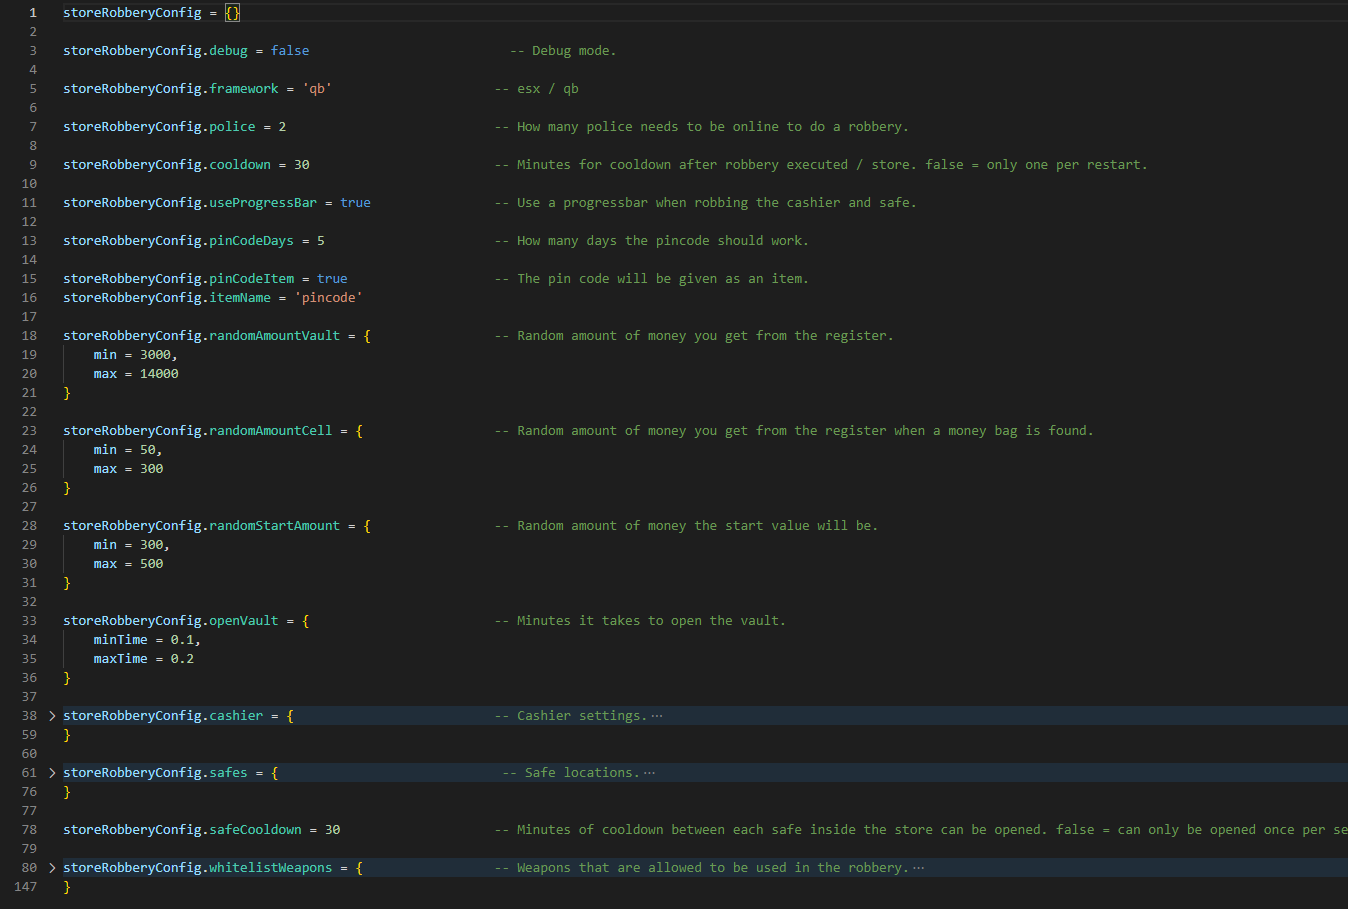Viewport: 1348px width, 909px height.
Task: Click line number 147 in the gutter
Action: 26,887
